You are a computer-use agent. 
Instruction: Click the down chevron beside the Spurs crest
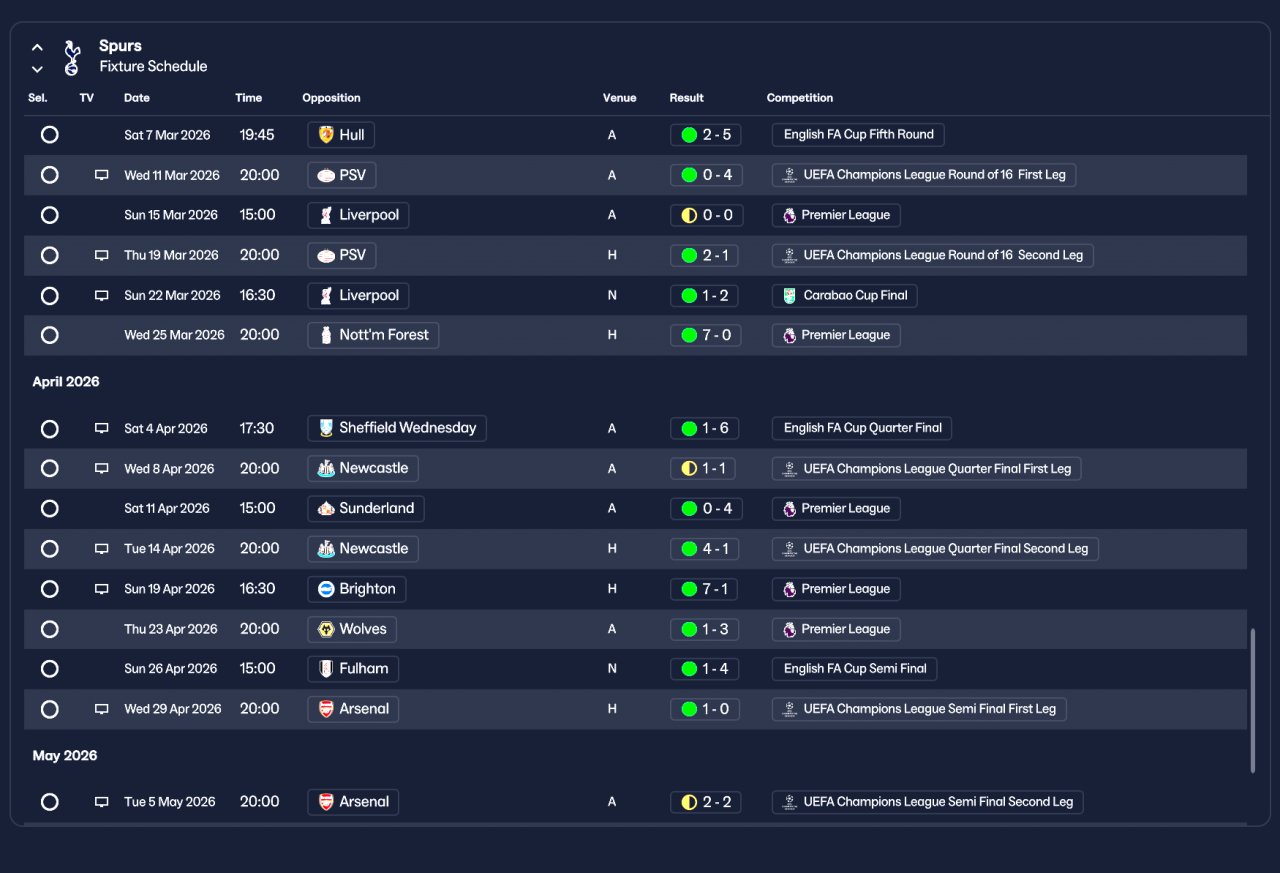pos(37,69)
